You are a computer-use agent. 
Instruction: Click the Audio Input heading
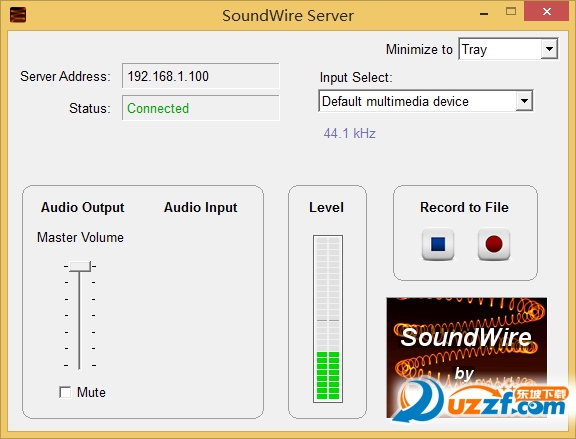201,207
